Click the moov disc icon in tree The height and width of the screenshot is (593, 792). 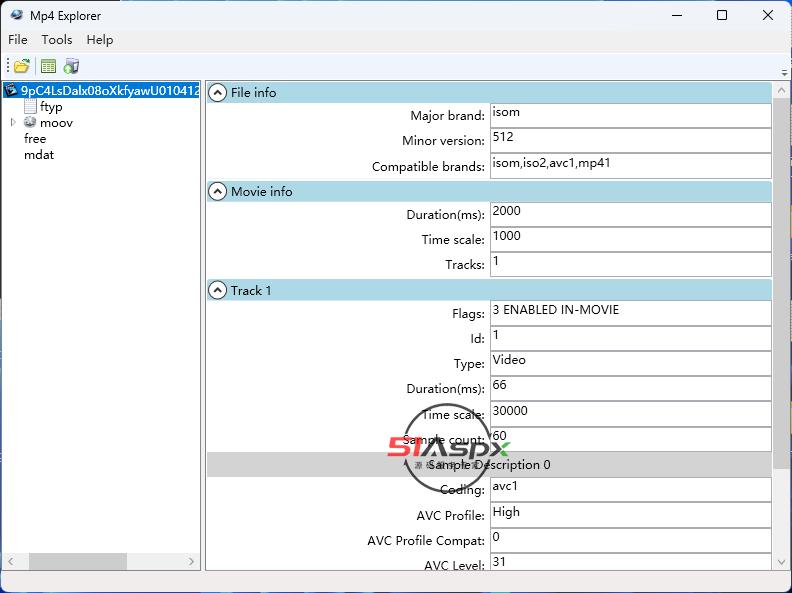30,122
